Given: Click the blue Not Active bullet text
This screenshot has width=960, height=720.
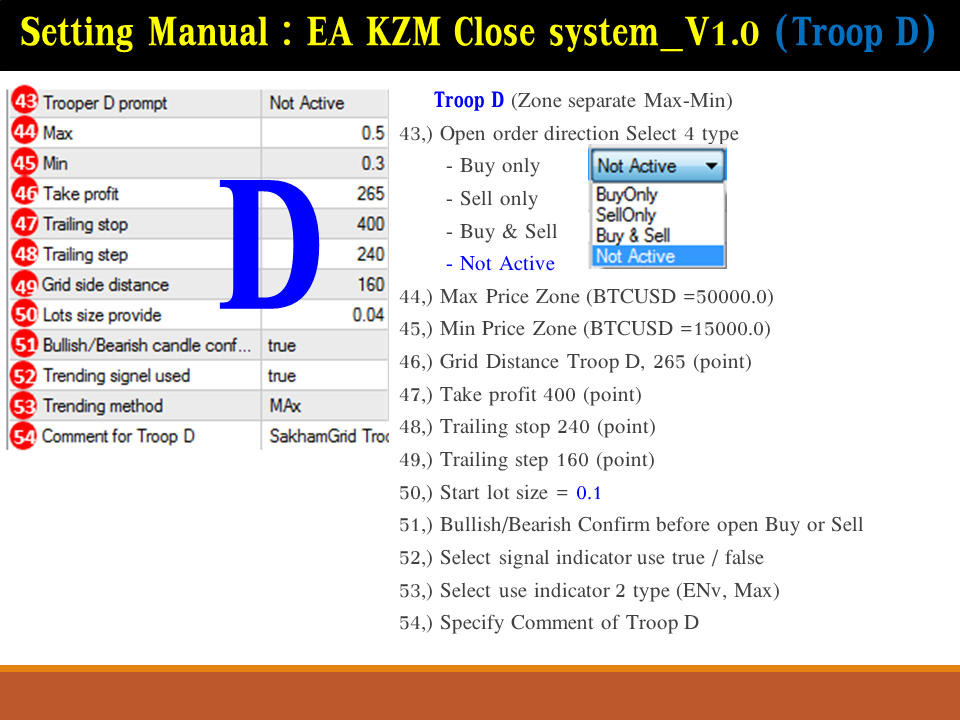Looking at the screenshot, I should 508,263.
